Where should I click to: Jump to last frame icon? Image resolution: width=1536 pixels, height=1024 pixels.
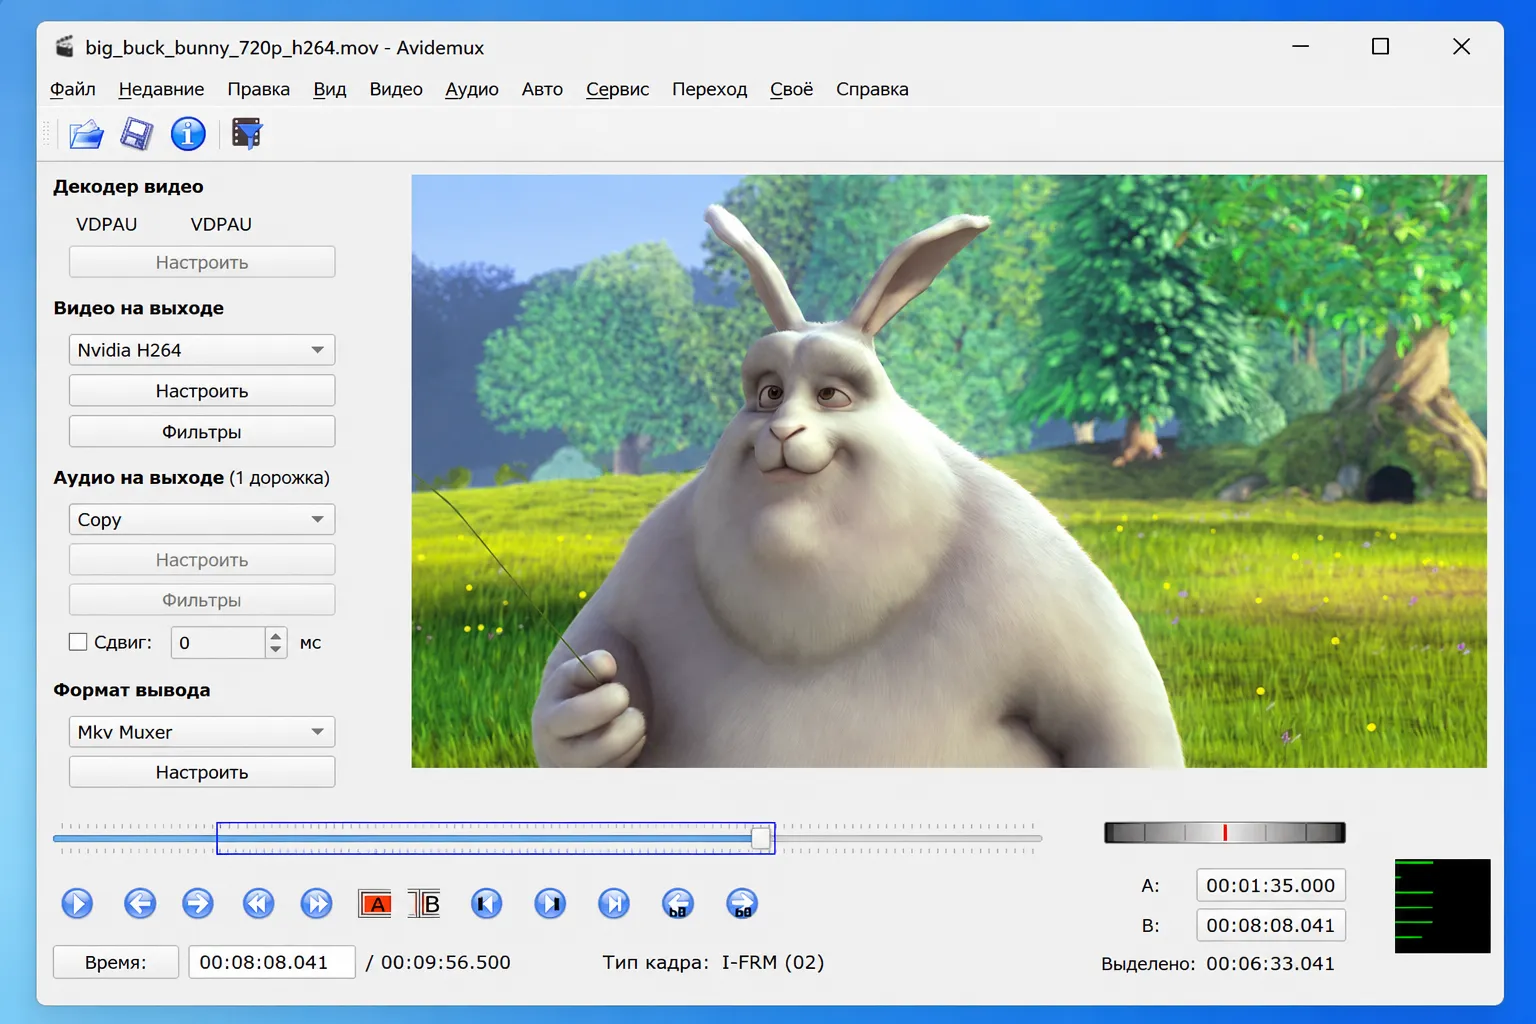click(614, 904)
